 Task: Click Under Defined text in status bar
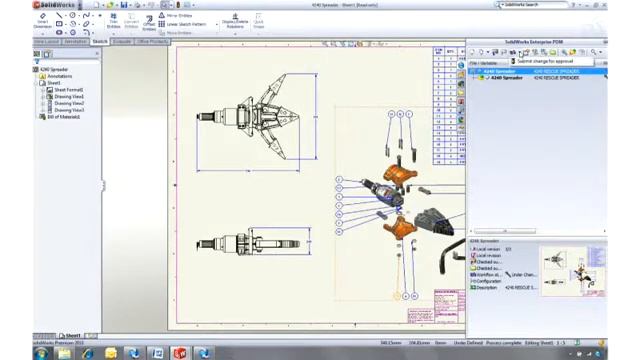tap(468, 343)
